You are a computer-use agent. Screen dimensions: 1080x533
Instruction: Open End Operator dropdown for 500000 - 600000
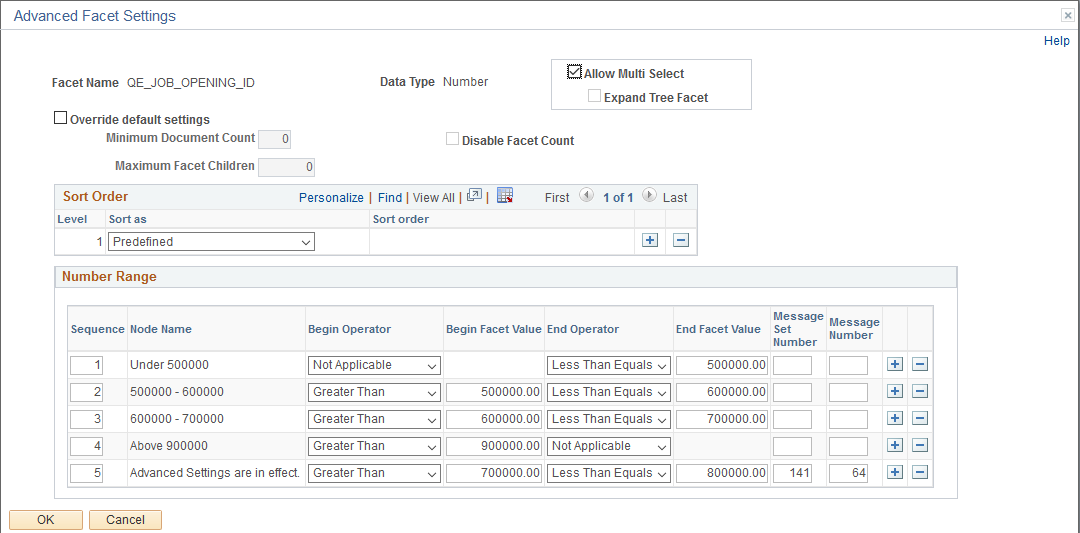tap(609, 392)
